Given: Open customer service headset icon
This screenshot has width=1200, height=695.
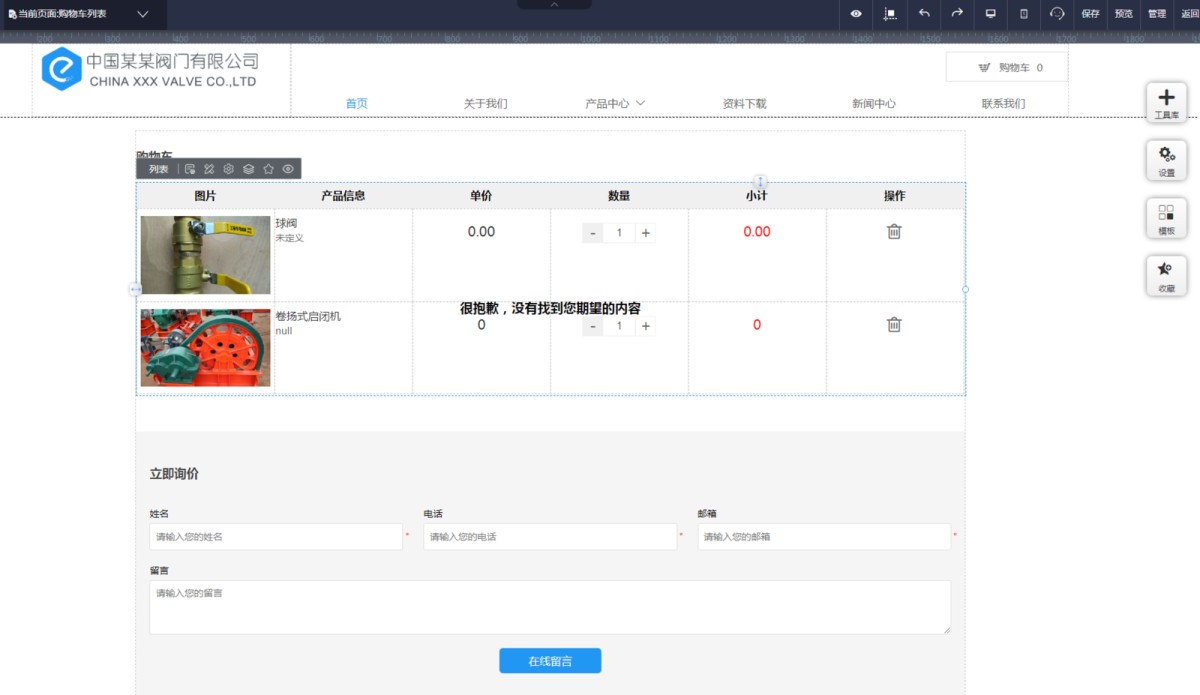Looking at the screenshot, I should pyautogui.click(x=1057, y=14).
